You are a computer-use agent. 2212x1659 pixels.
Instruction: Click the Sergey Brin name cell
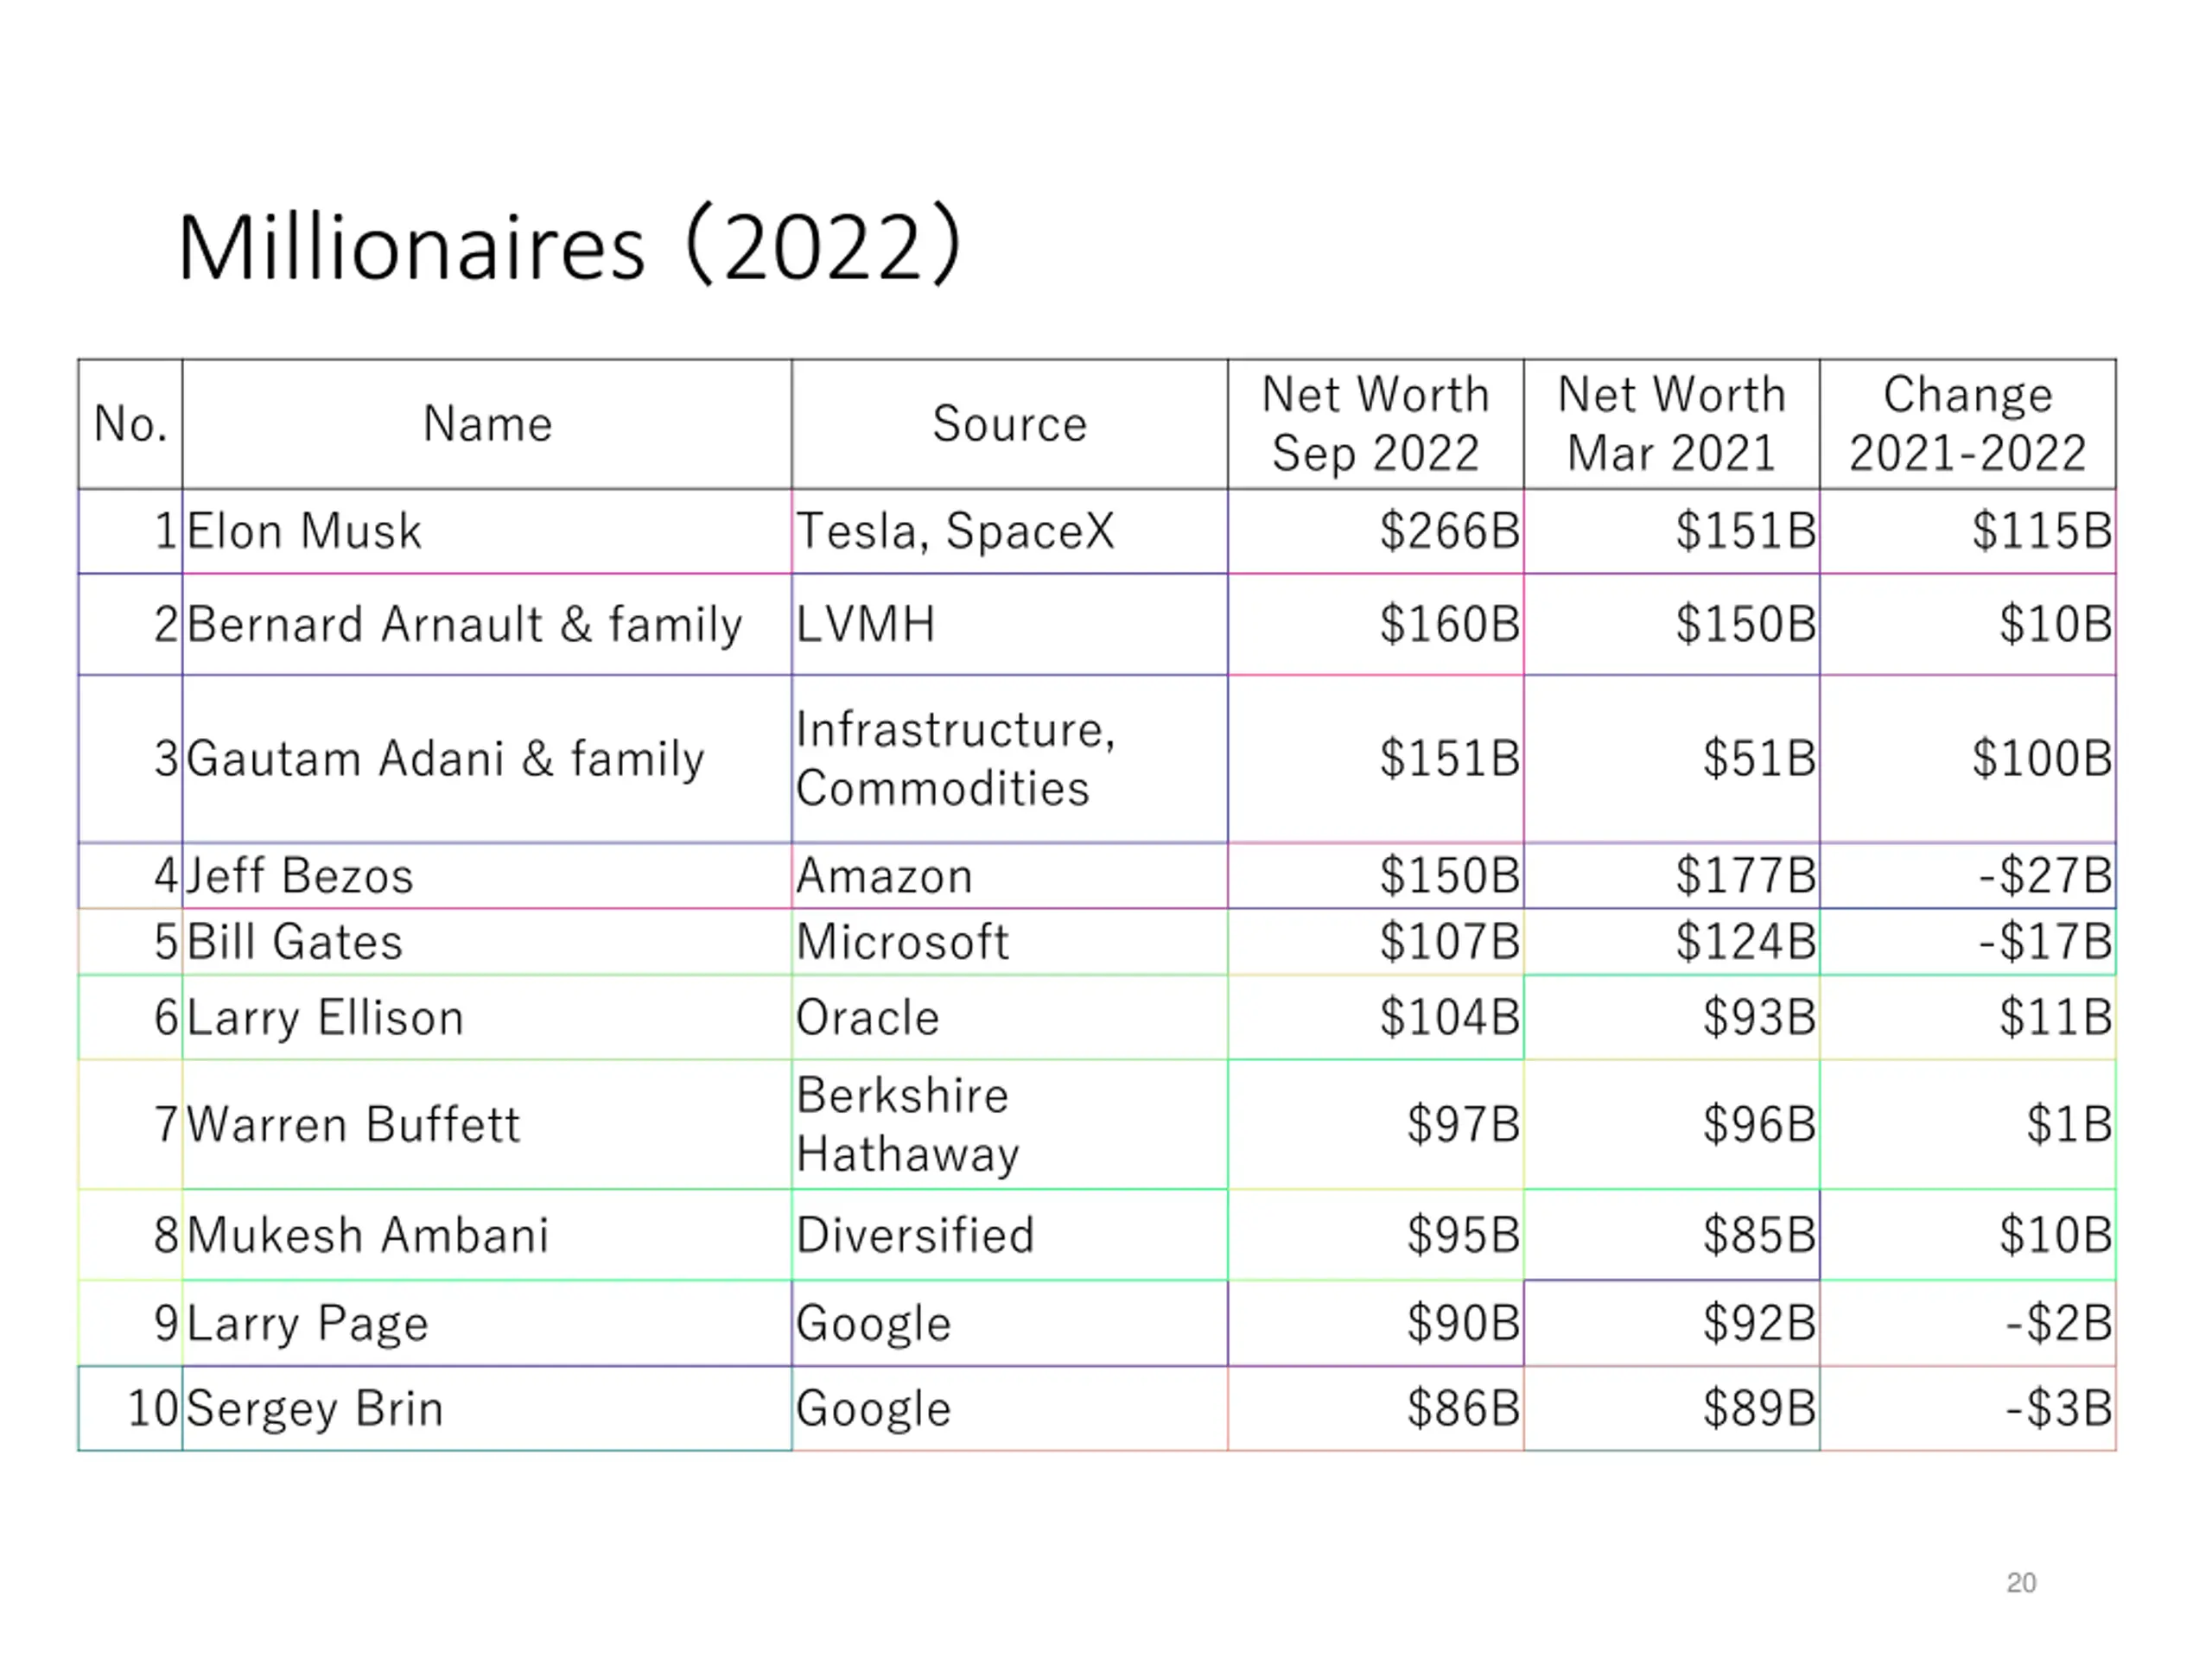(x=487, y=1408)
